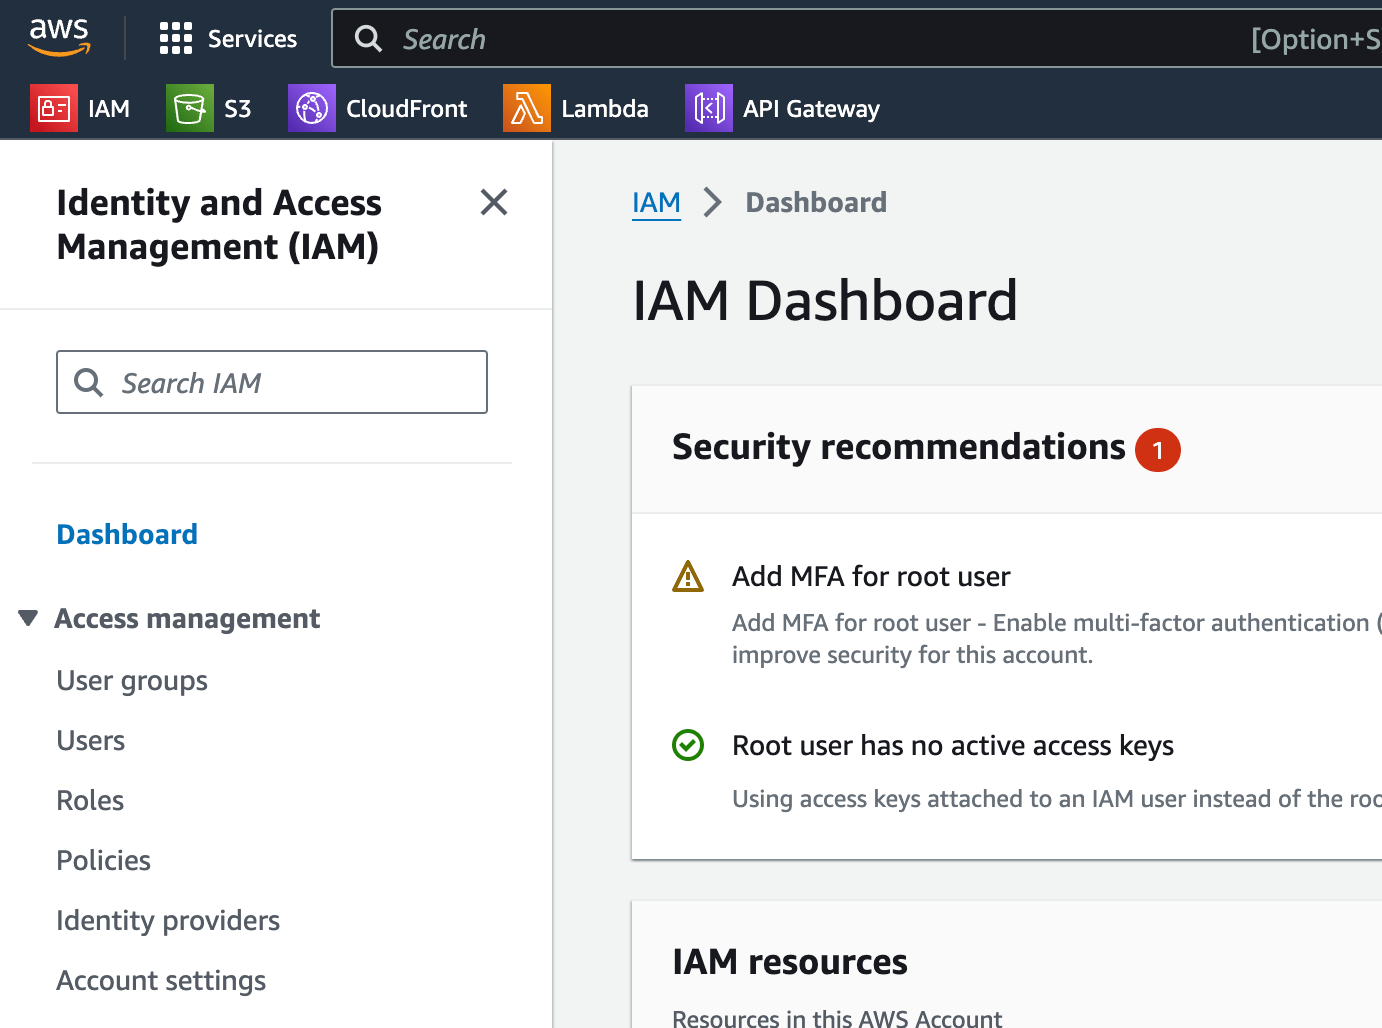Viewport: 1382px width, 1028px height.
Task: Click the Lambda favorites bar label
Action: tap(605, 109)
